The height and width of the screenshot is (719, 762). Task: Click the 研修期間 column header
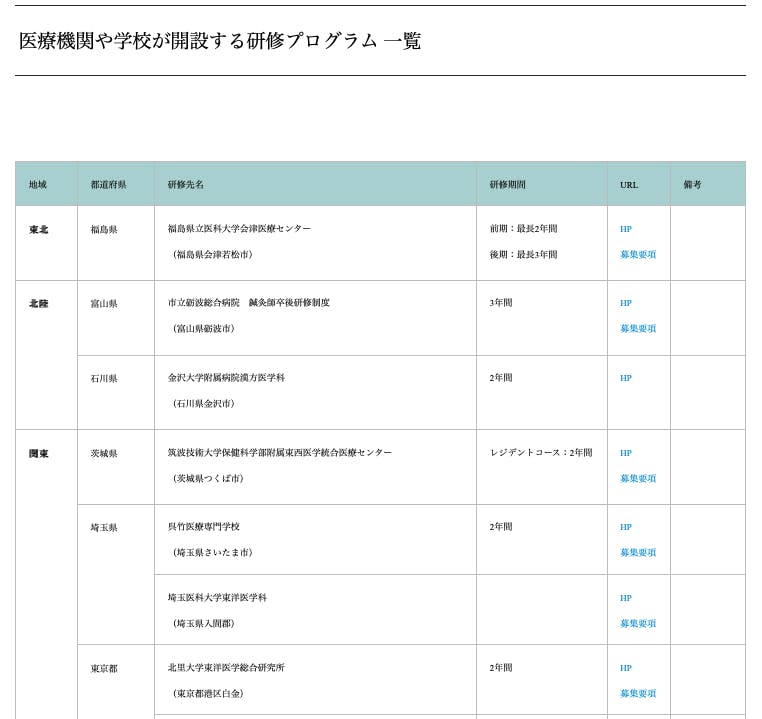click(x=507, y=185)
